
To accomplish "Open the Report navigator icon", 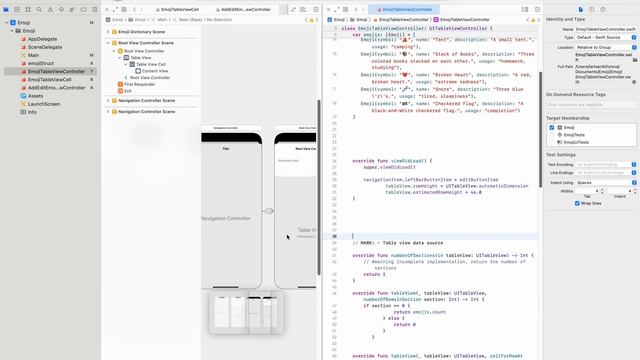I will (94, 9).
